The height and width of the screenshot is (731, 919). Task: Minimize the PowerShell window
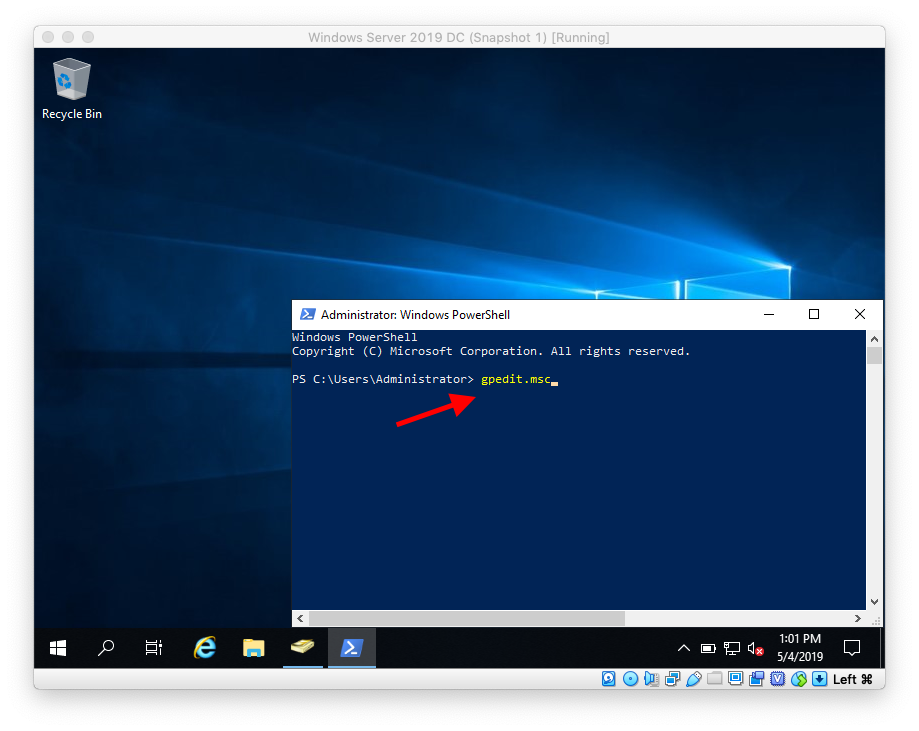(x=769, y=315)
